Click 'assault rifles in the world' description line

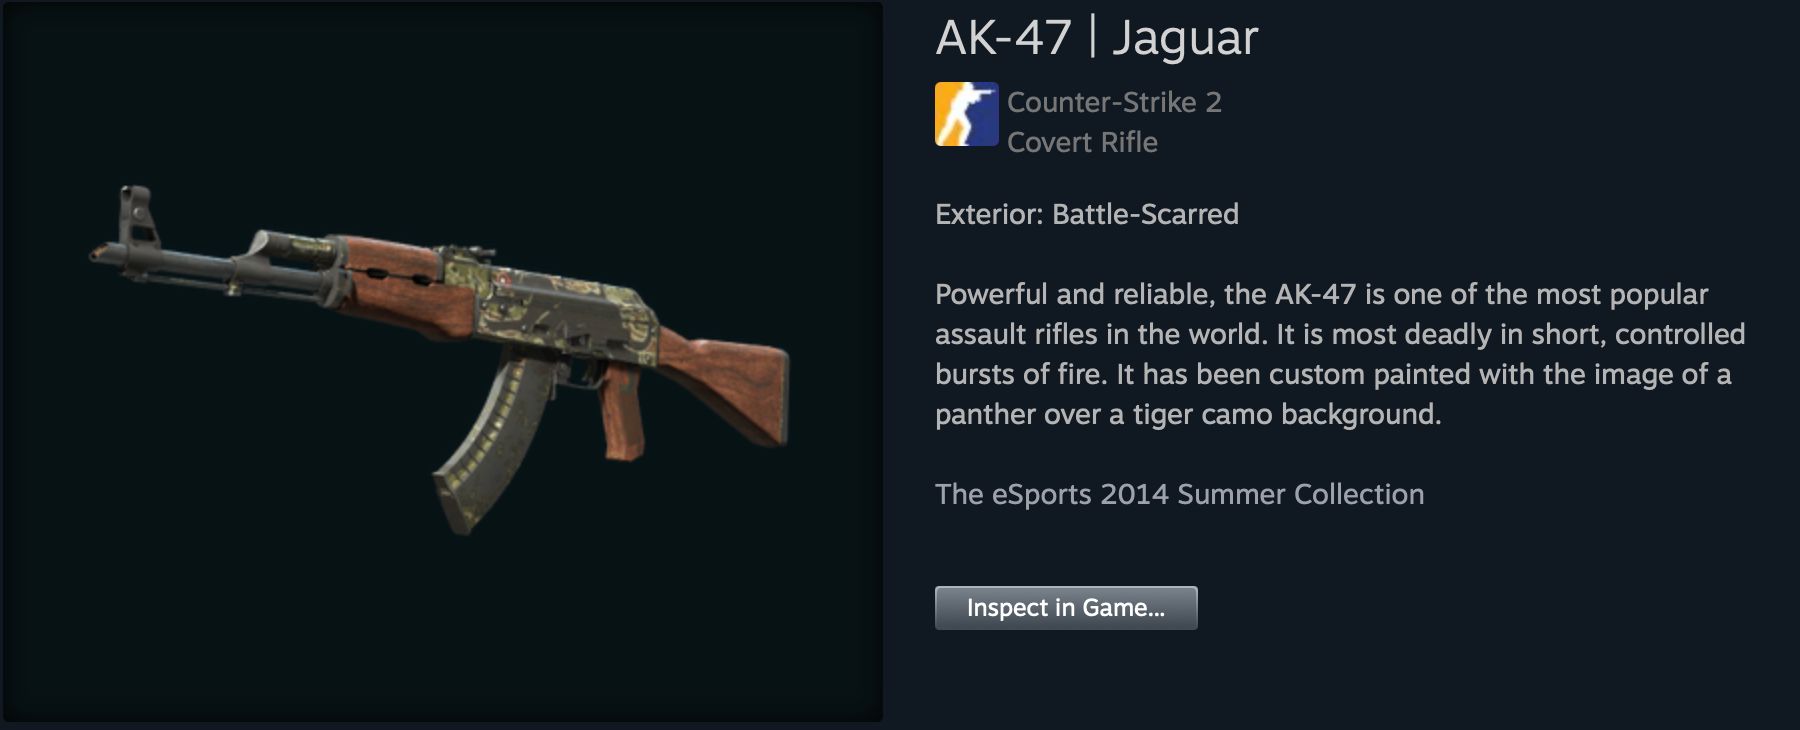pyautogui.click(x=1340, y=334)
